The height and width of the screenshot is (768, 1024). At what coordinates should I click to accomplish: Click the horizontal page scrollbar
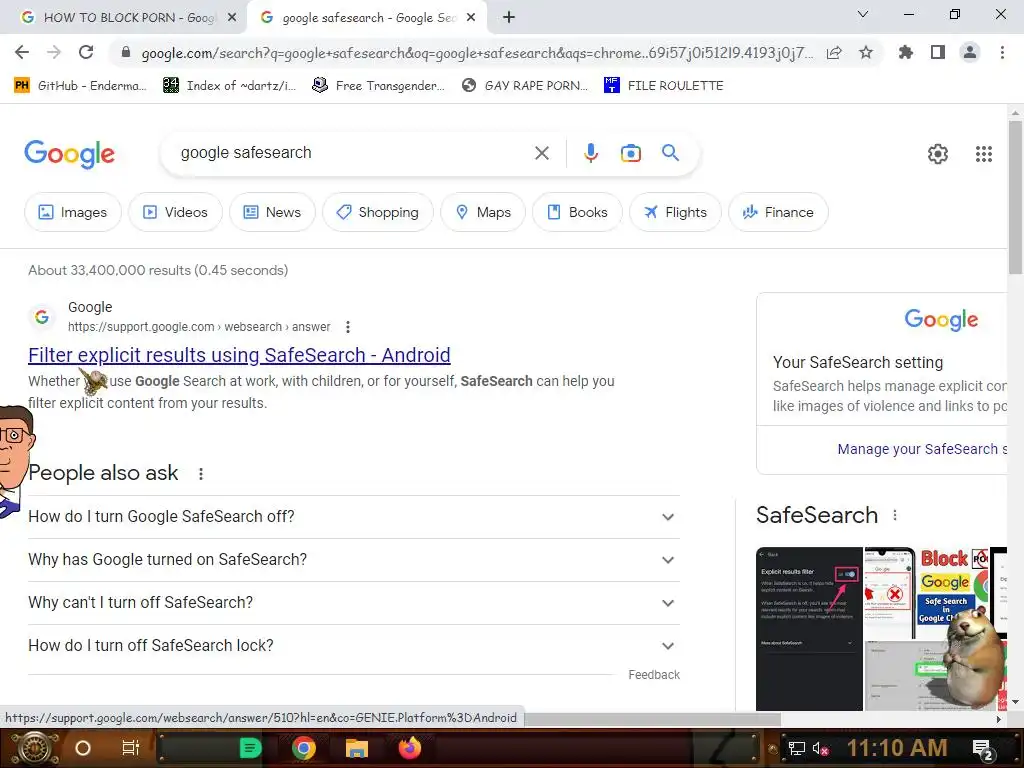click(653, 719)
